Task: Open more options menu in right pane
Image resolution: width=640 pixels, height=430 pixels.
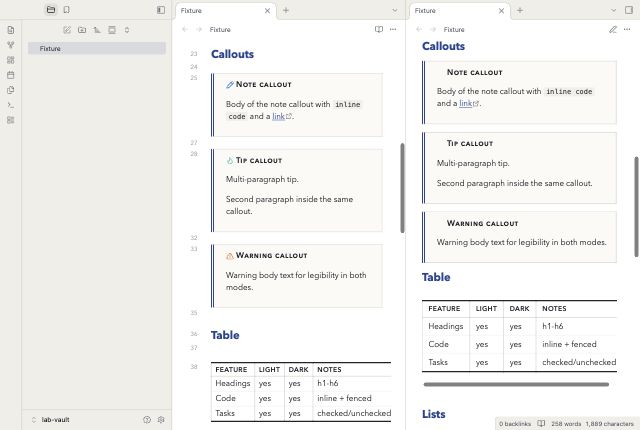Action: pos(627,29)
